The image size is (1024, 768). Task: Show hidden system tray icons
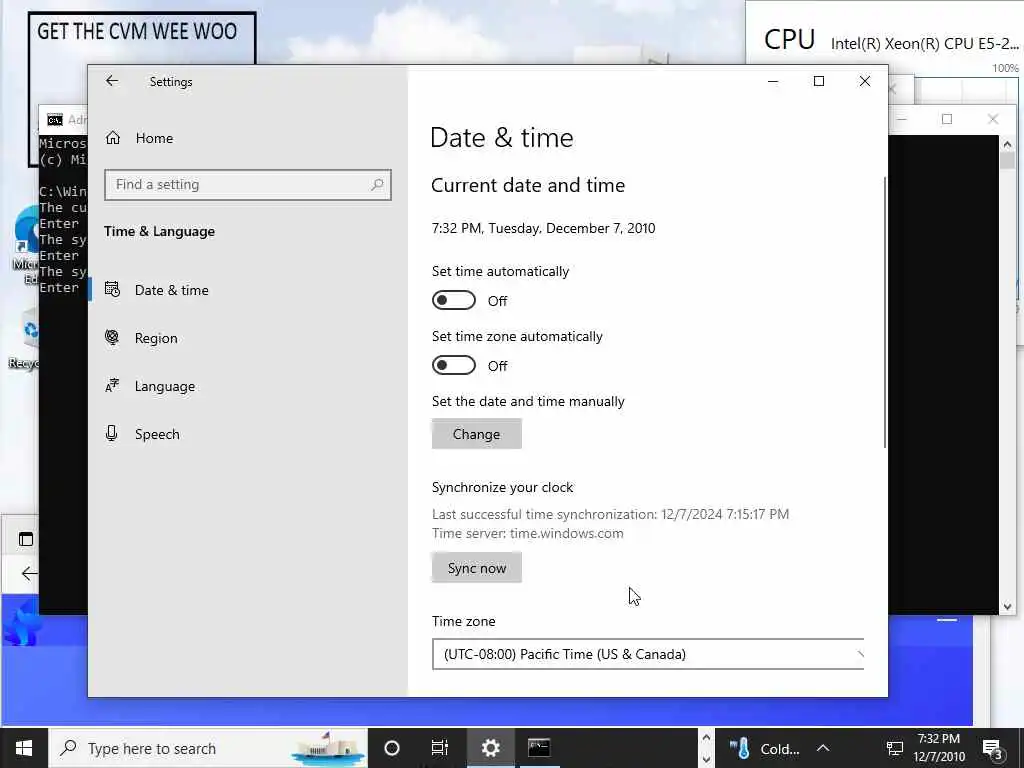823,748
